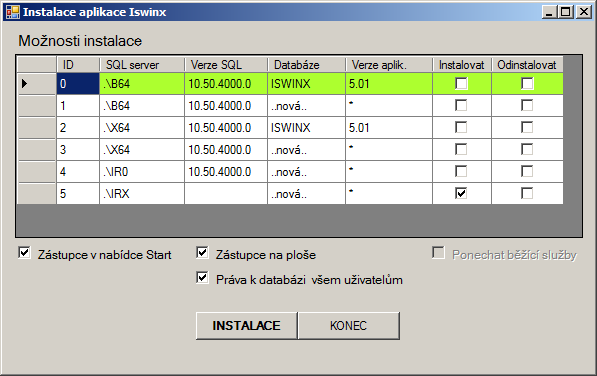597x376 pixels.
Task: Select row header of row ID 1
Action: pyautogui.click(x=37, y=105)
